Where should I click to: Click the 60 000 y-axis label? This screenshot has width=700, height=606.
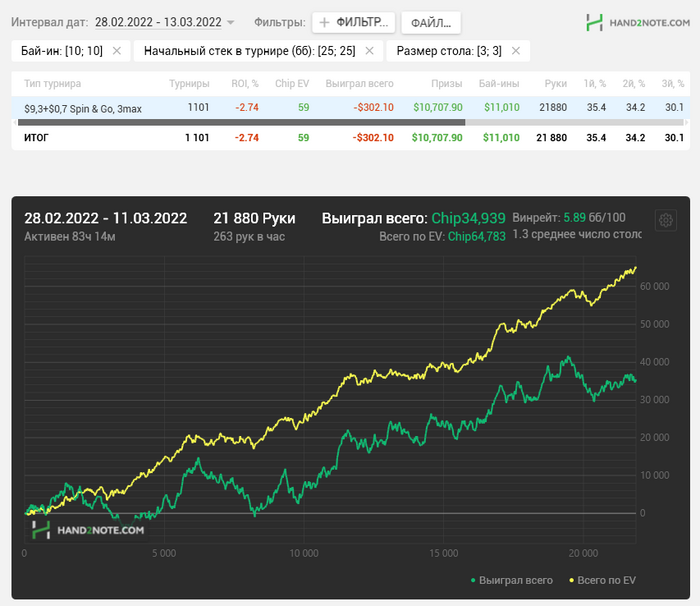654,286
